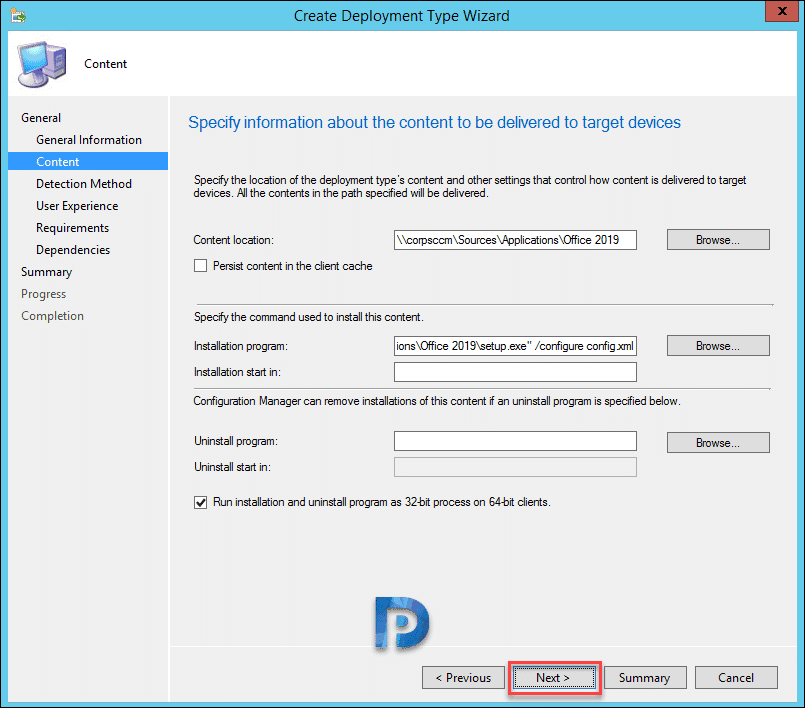Click the Progress entry in the sidebar
This screenshot has width=805, height=708.
tap(44, 294)
